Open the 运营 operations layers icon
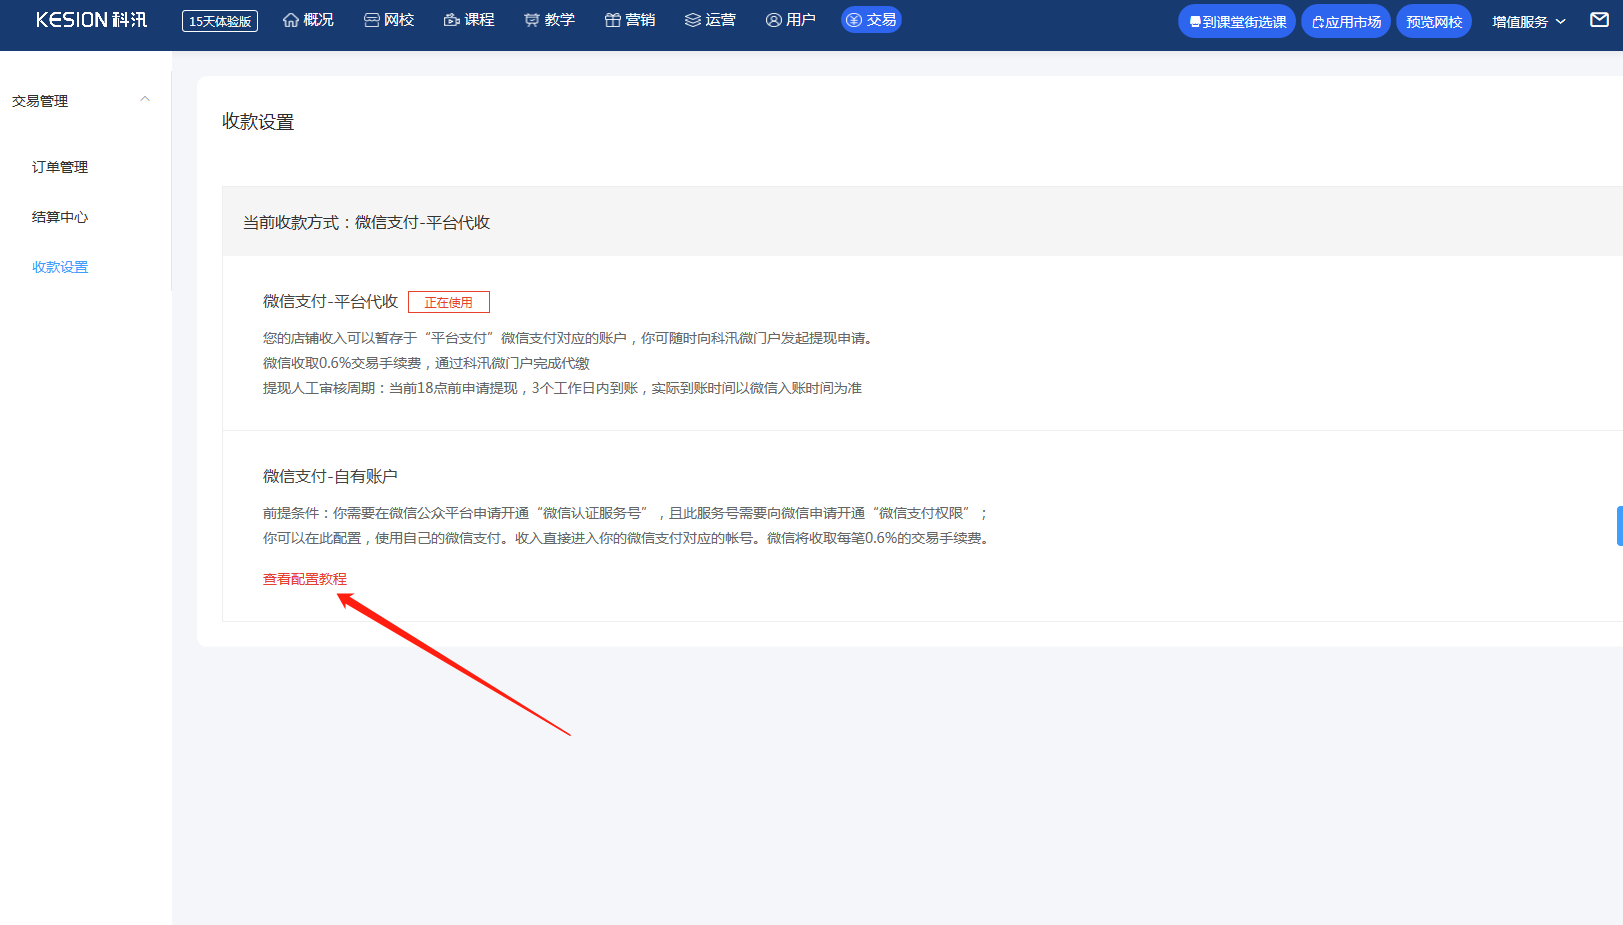The width and height of the screenshot is (1623, 925). 693,20
